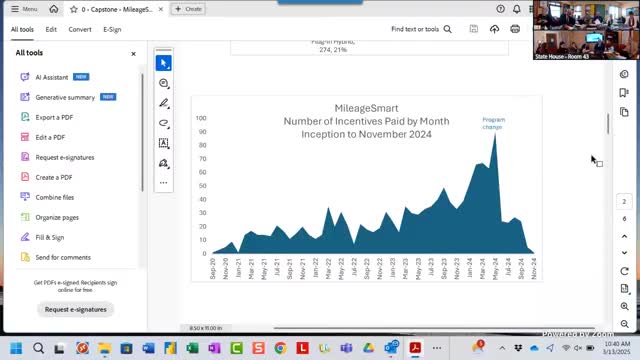Select the signature stamp tool

click(164, 163)
